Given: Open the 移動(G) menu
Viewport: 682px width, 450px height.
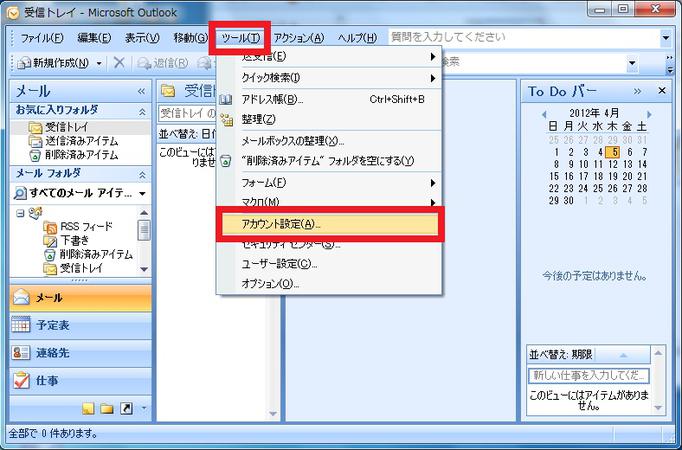Looking at the screenshot, I should (191, 38).
